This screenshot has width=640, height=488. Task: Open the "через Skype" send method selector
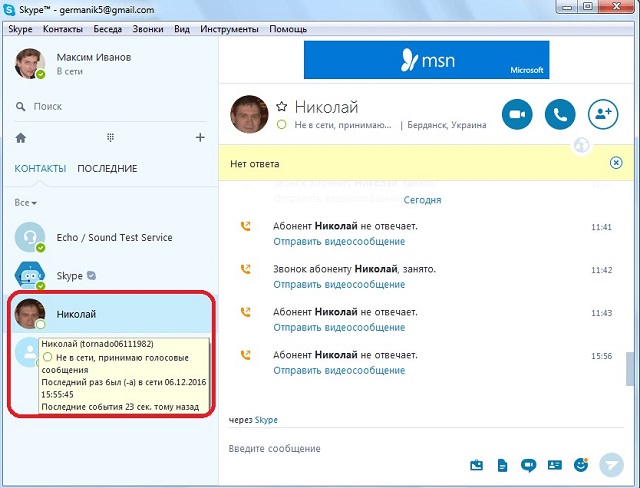pyautogui.click(x=266, y=420)
